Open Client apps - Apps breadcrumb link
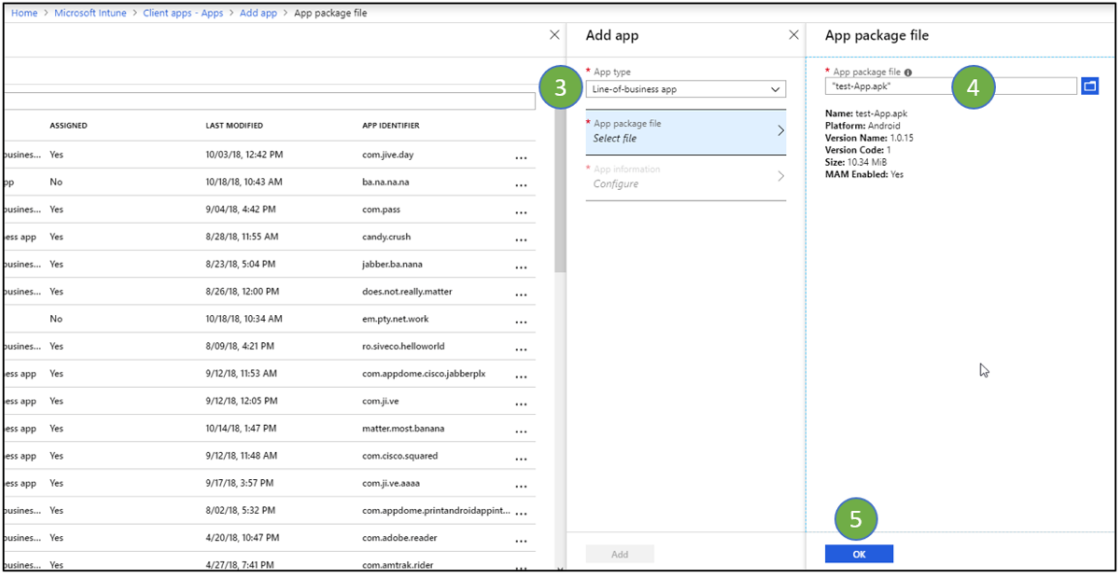1118x573 pixels. 183,13
